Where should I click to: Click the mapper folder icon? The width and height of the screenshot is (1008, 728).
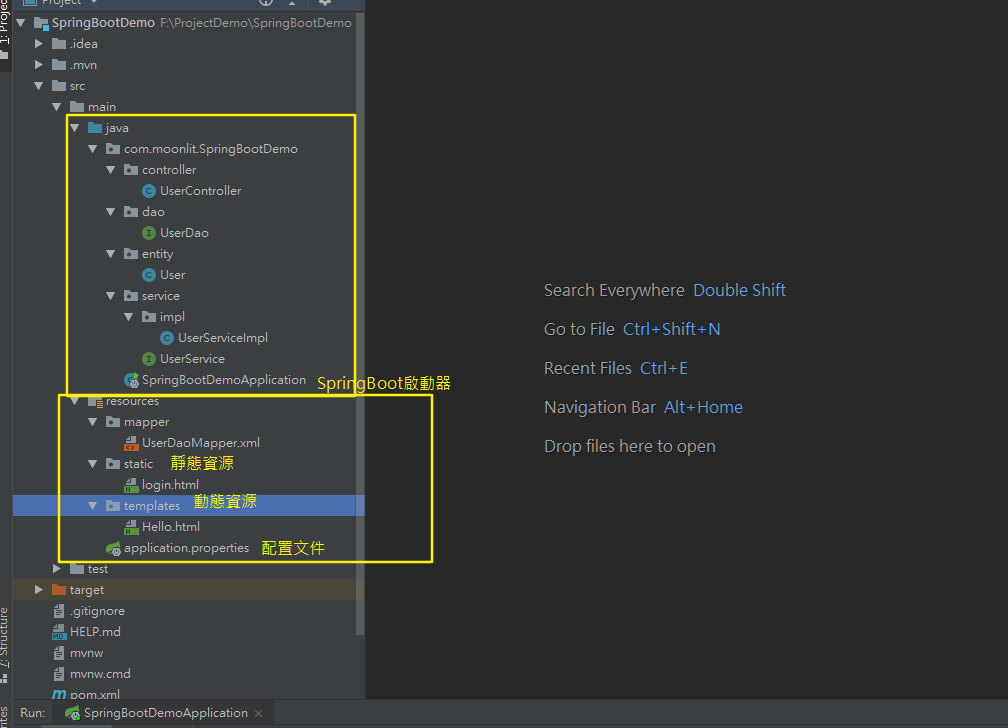[113, 422]
